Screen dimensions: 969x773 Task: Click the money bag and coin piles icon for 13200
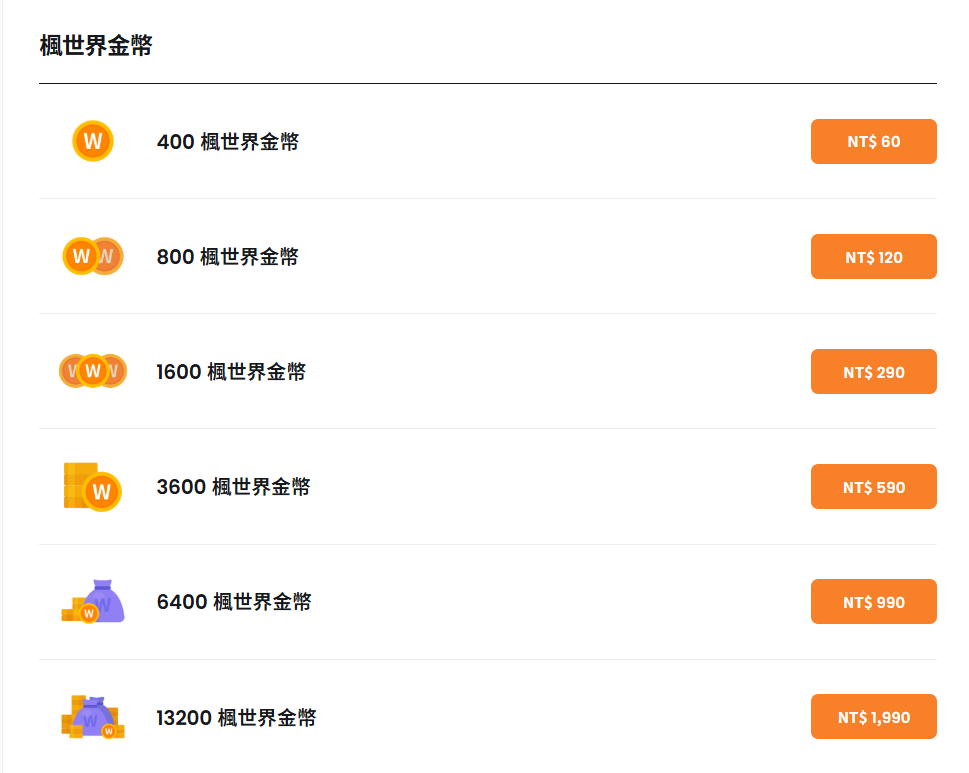(x=93, y=717)
